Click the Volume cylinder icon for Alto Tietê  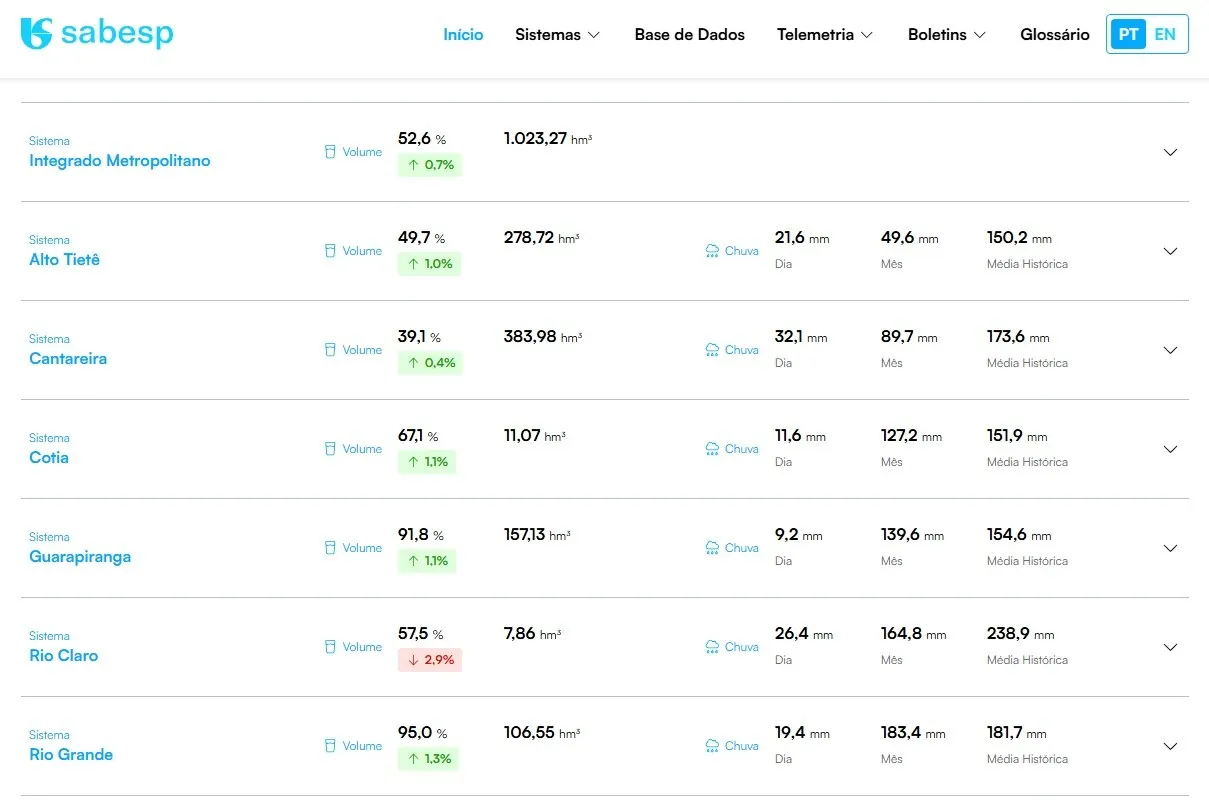[330, 251]
